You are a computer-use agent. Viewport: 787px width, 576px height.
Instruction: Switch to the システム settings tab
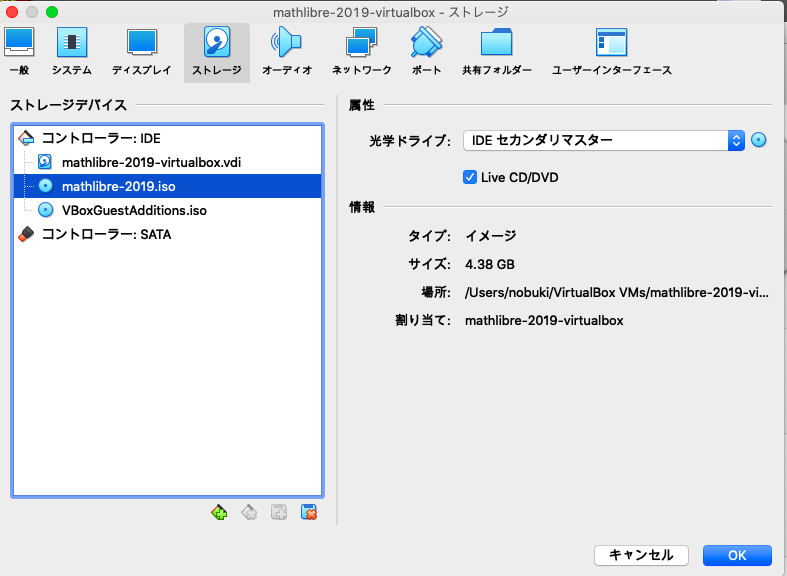click(x=72, y=52)
